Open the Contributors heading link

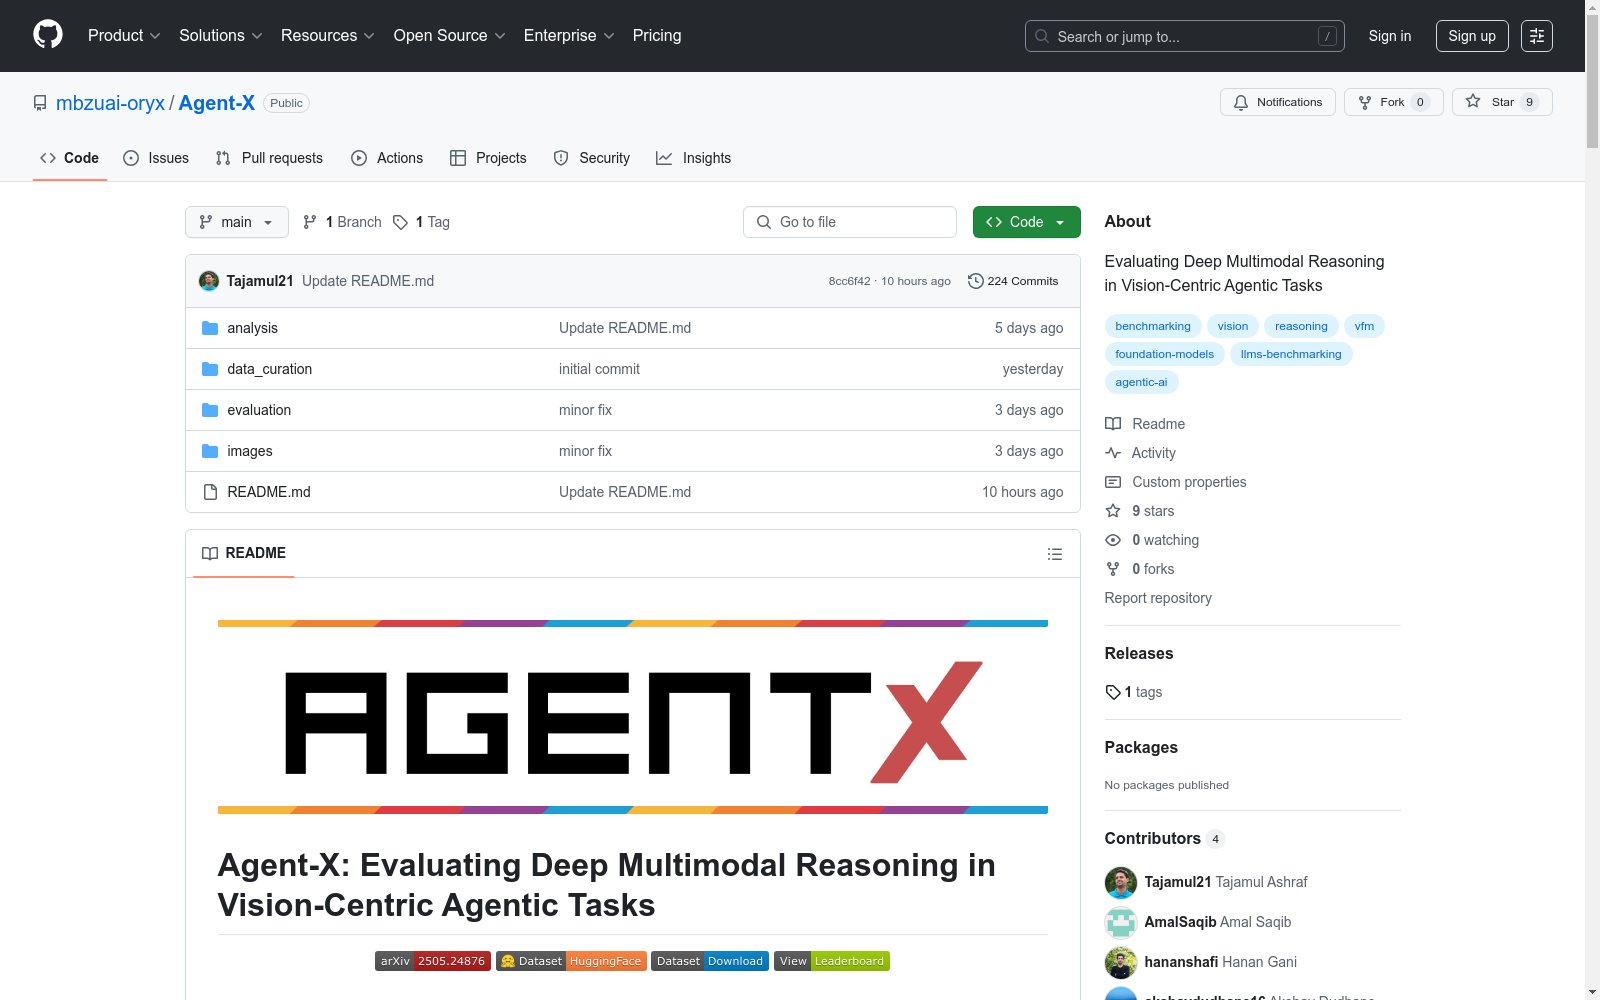point(1164,839)
